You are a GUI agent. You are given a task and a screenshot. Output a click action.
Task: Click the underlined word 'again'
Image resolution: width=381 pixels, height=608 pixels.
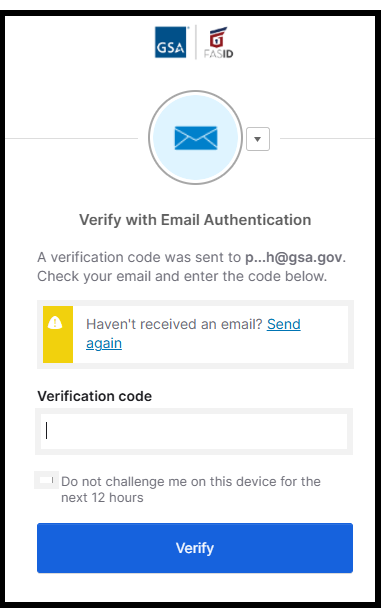click(104, 344)
